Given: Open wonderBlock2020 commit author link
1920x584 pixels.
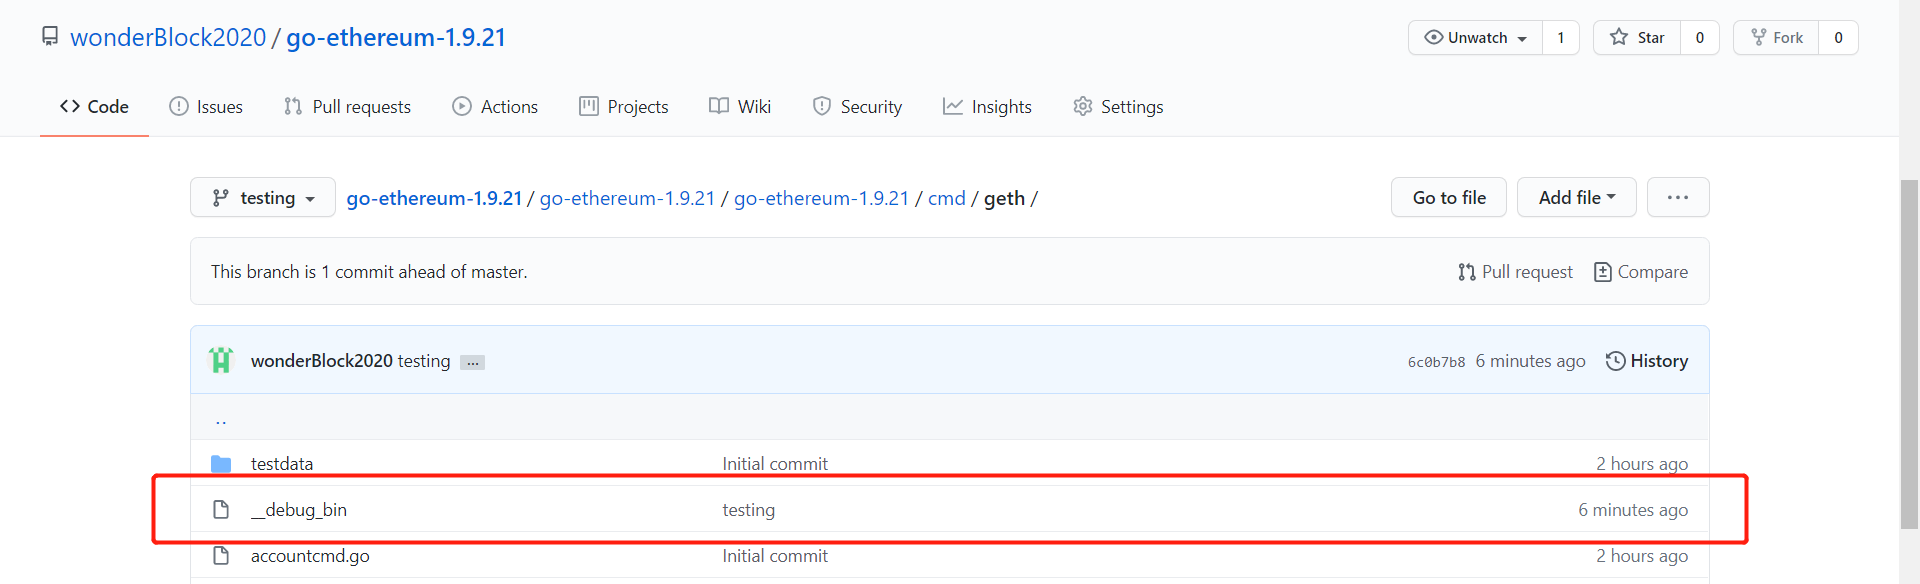Looking at the screenshot, I should 322,361.
